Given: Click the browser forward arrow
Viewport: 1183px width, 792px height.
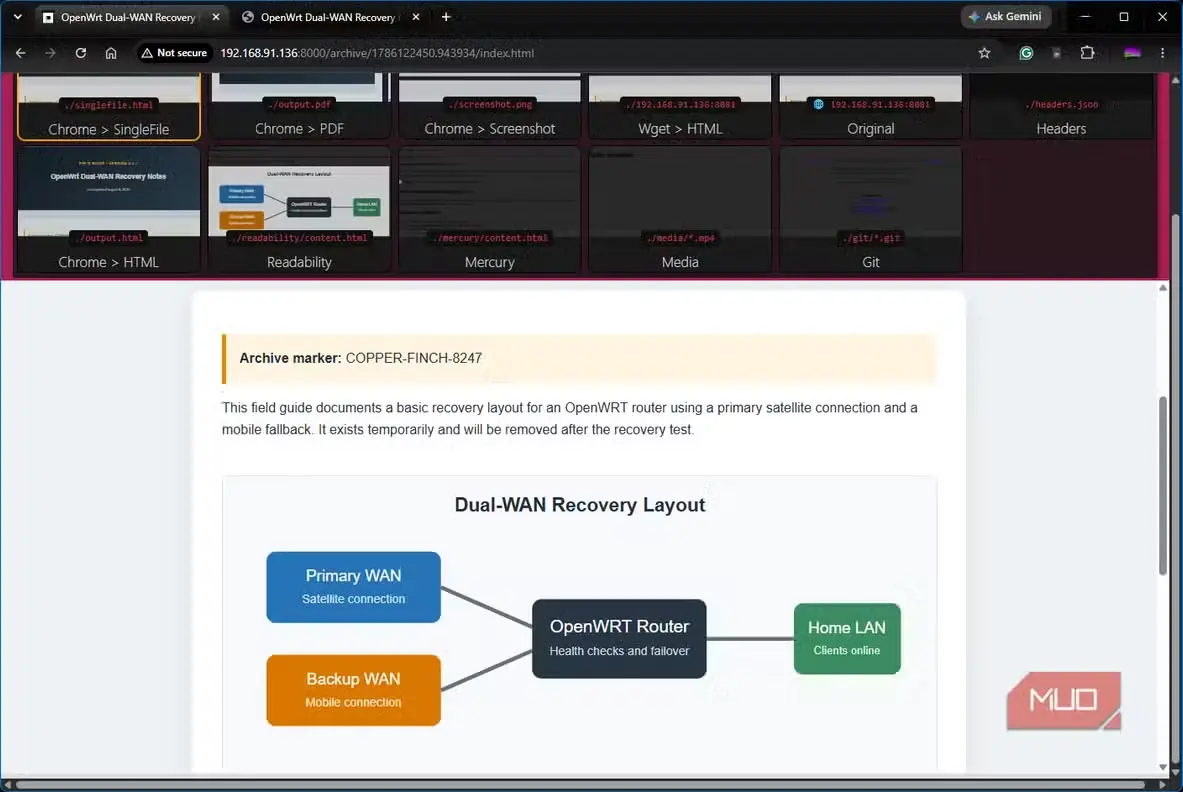Looking at the screenshot, I should pos(50,53).
